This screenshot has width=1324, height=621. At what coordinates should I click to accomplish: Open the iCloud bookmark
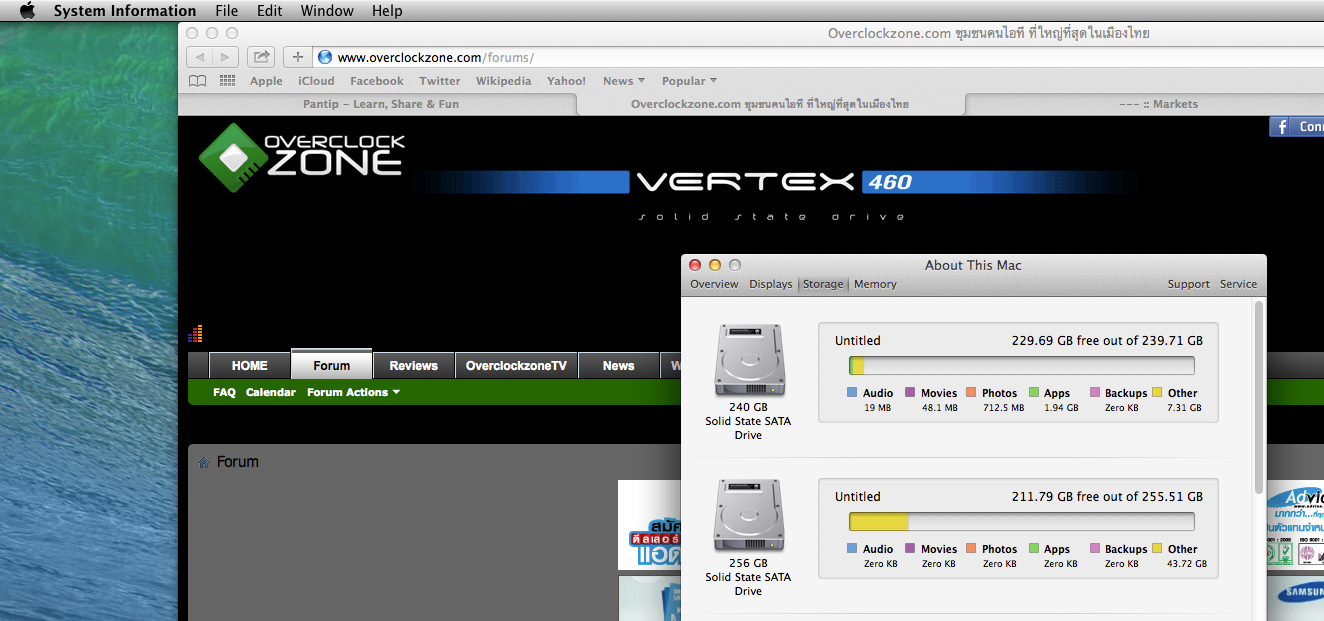coord(316,81)
